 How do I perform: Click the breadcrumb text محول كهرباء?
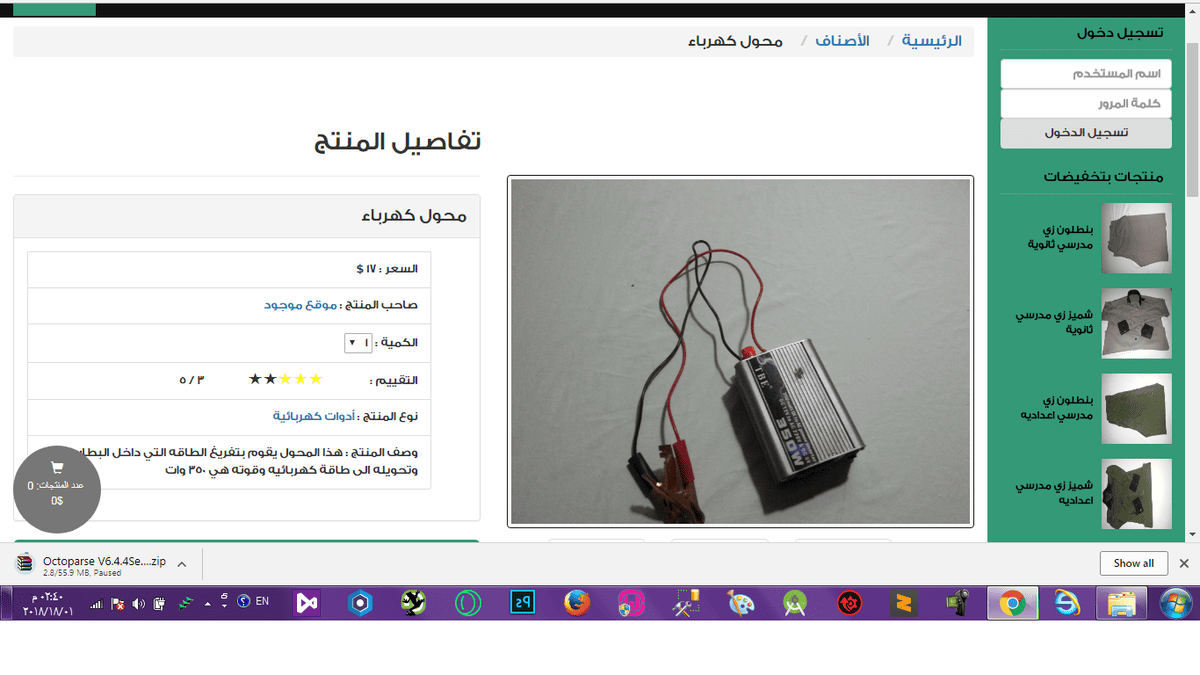point(735,41)
